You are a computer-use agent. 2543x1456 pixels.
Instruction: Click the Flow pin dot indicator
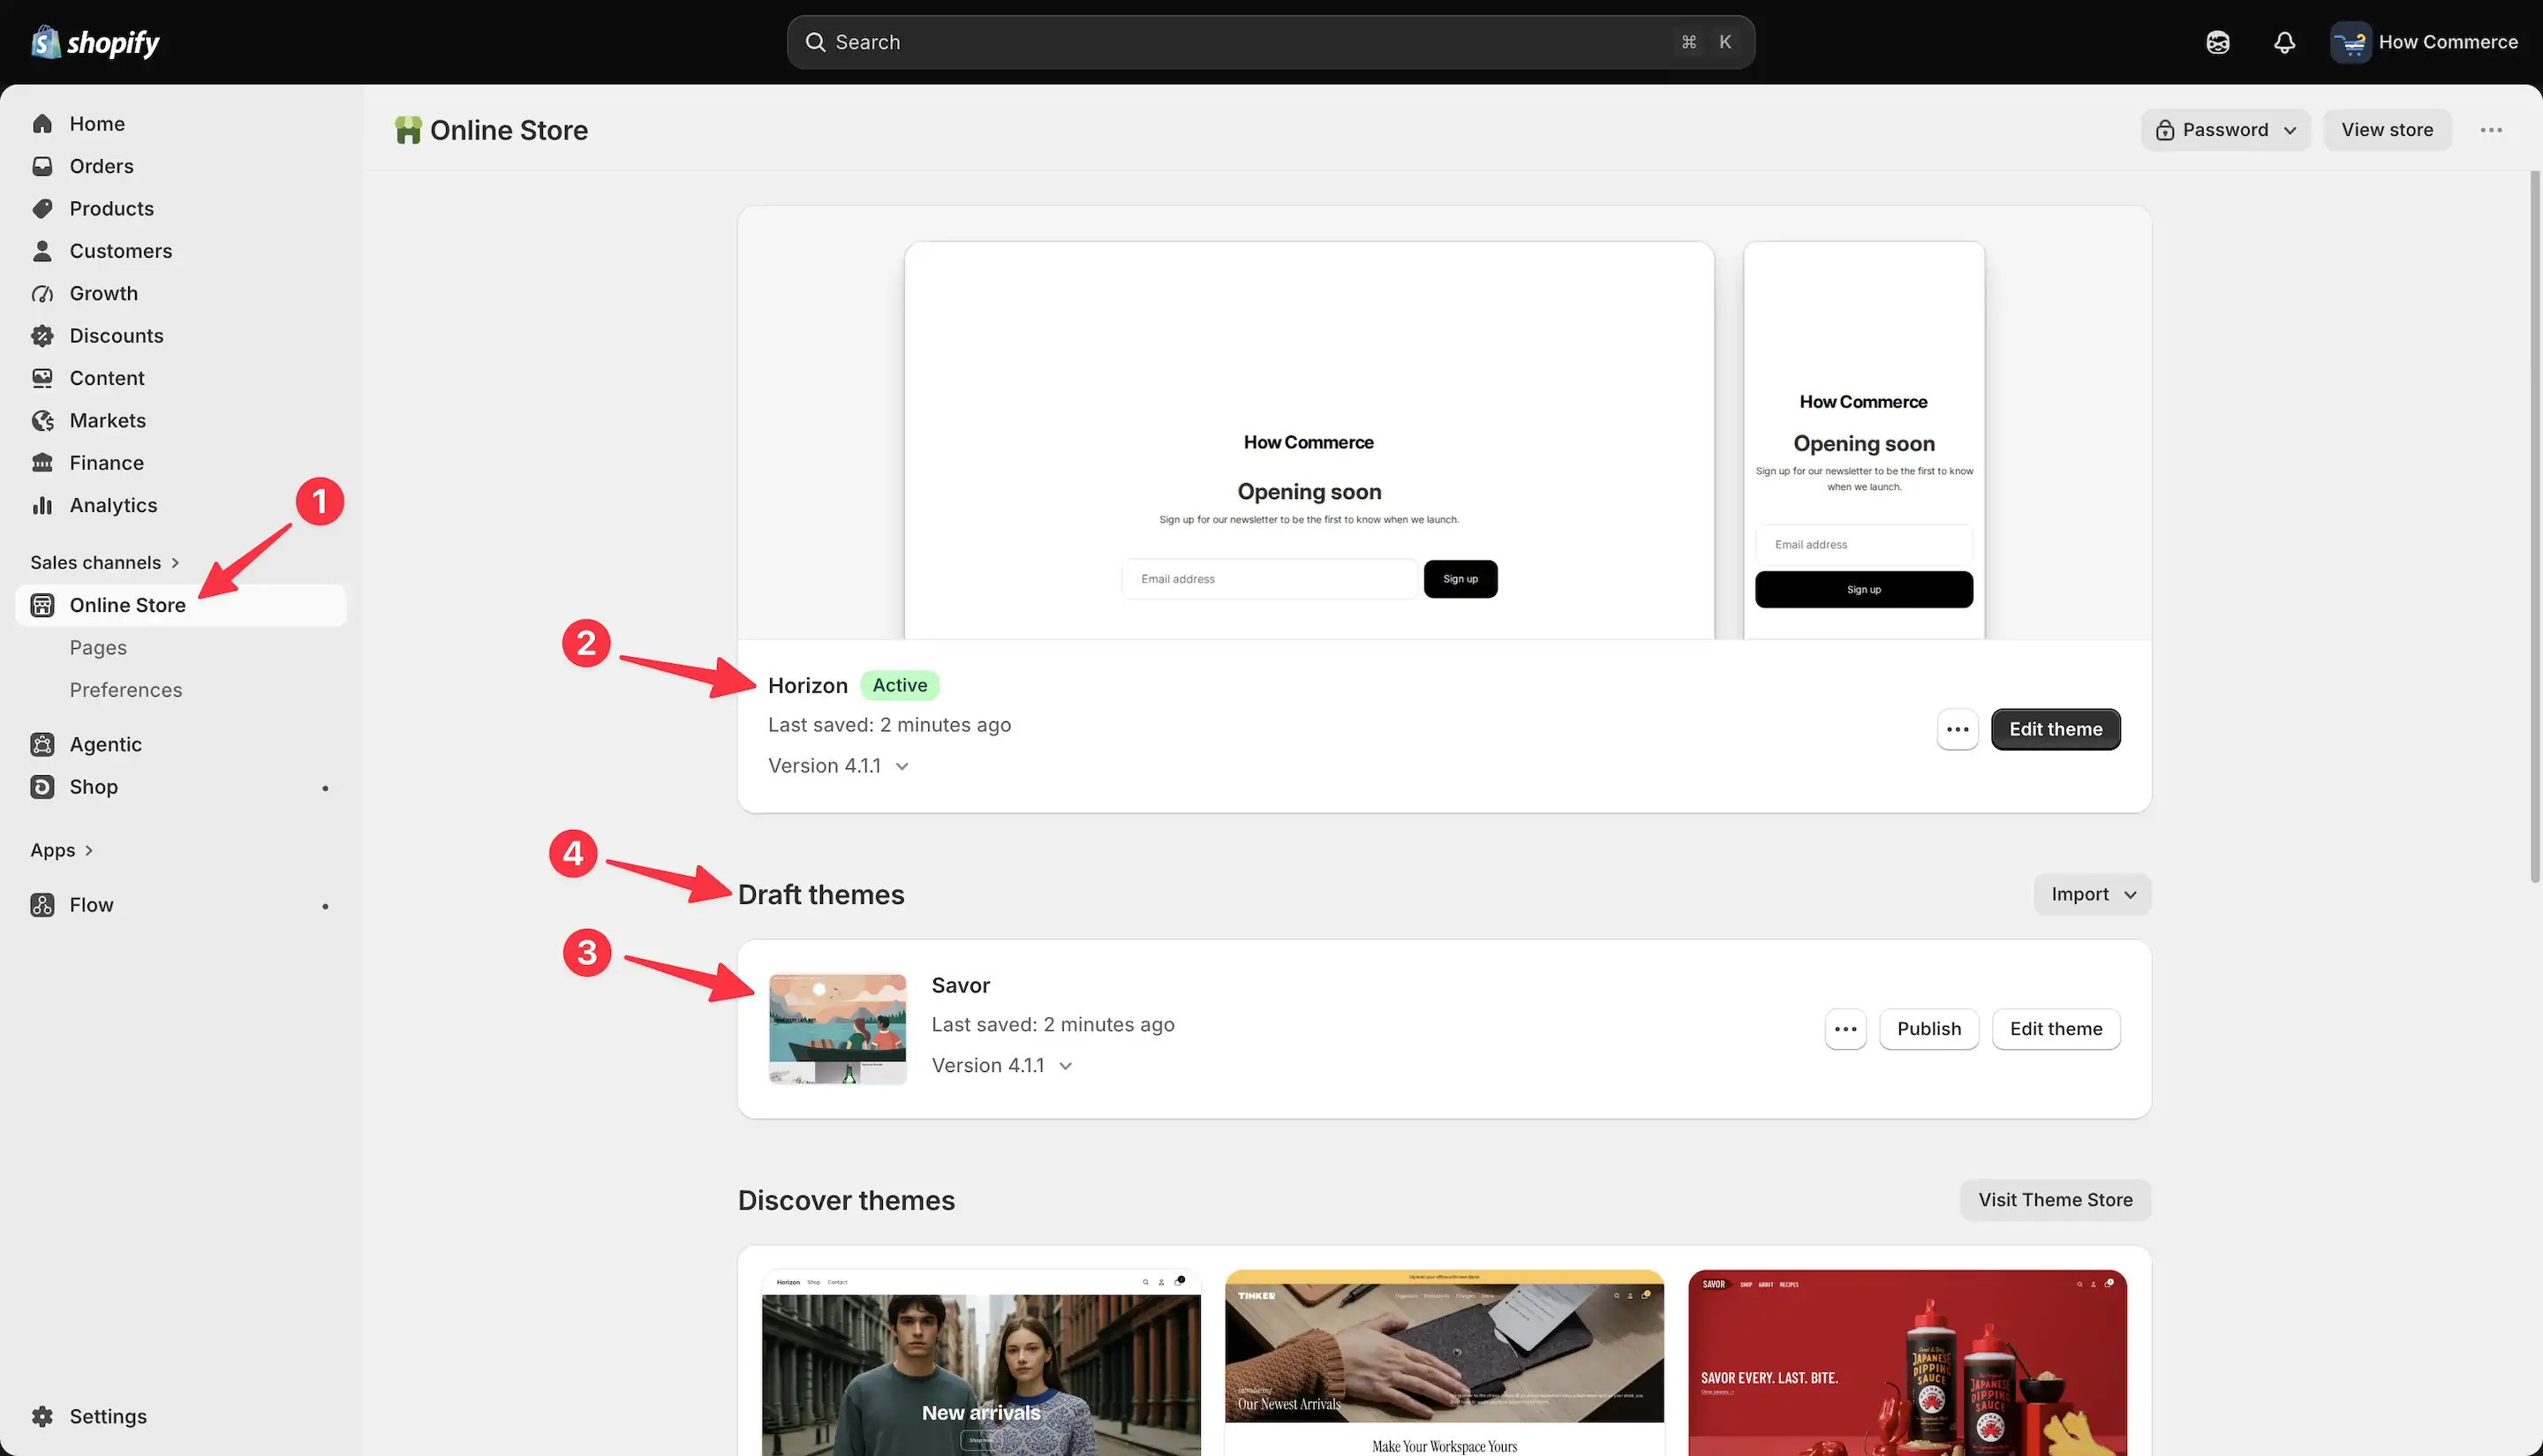pyautogui.click(x=325, y=906)
